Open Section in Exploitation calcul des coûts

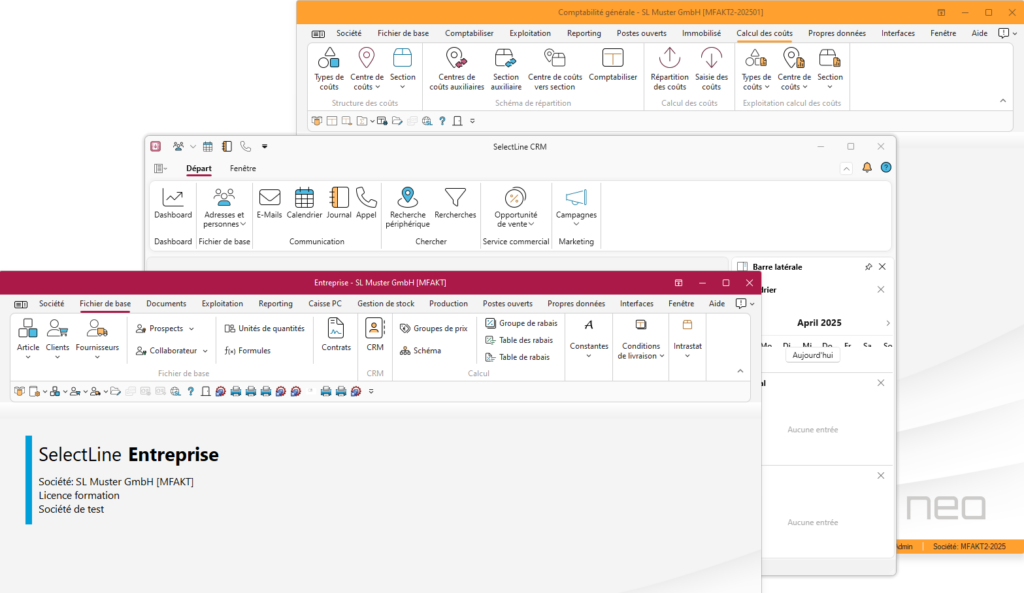829,69
